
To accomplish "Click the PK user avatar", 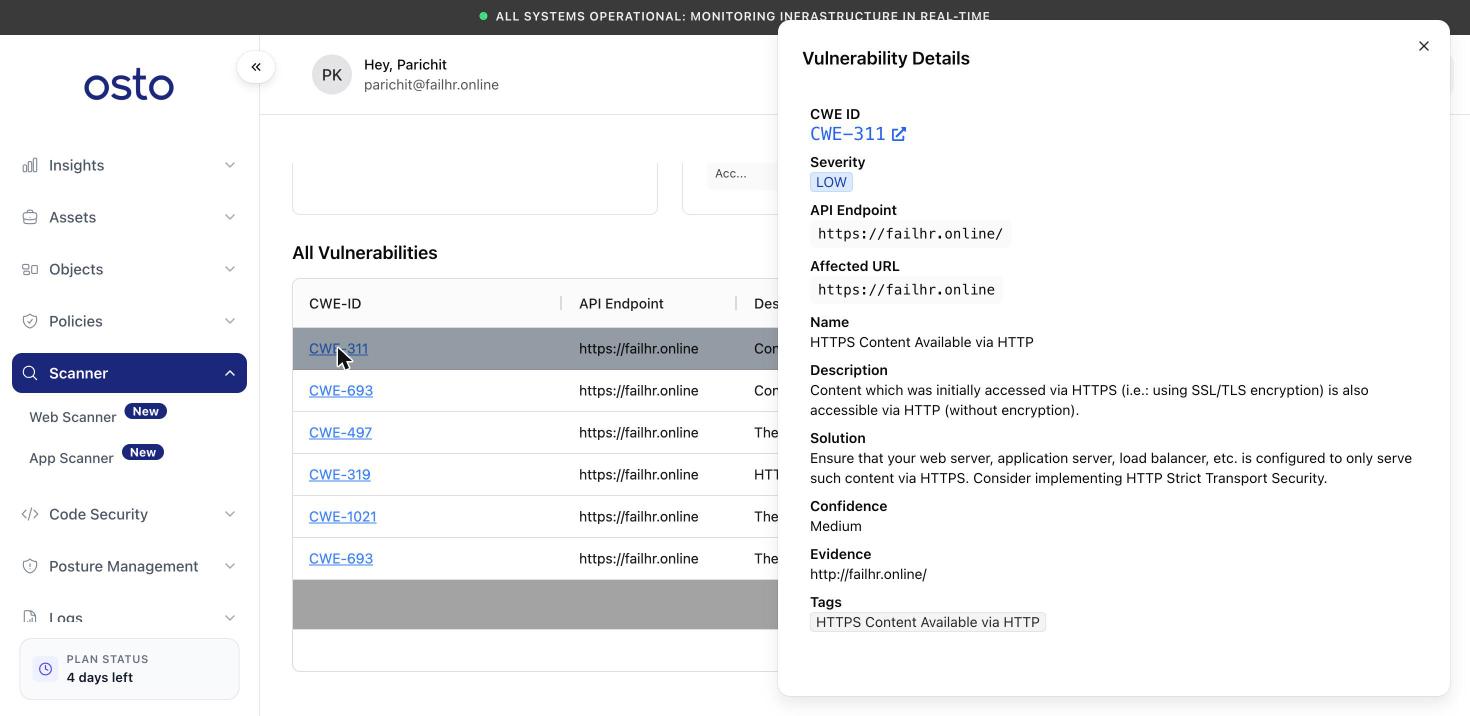I will click(x=332, y=75).
